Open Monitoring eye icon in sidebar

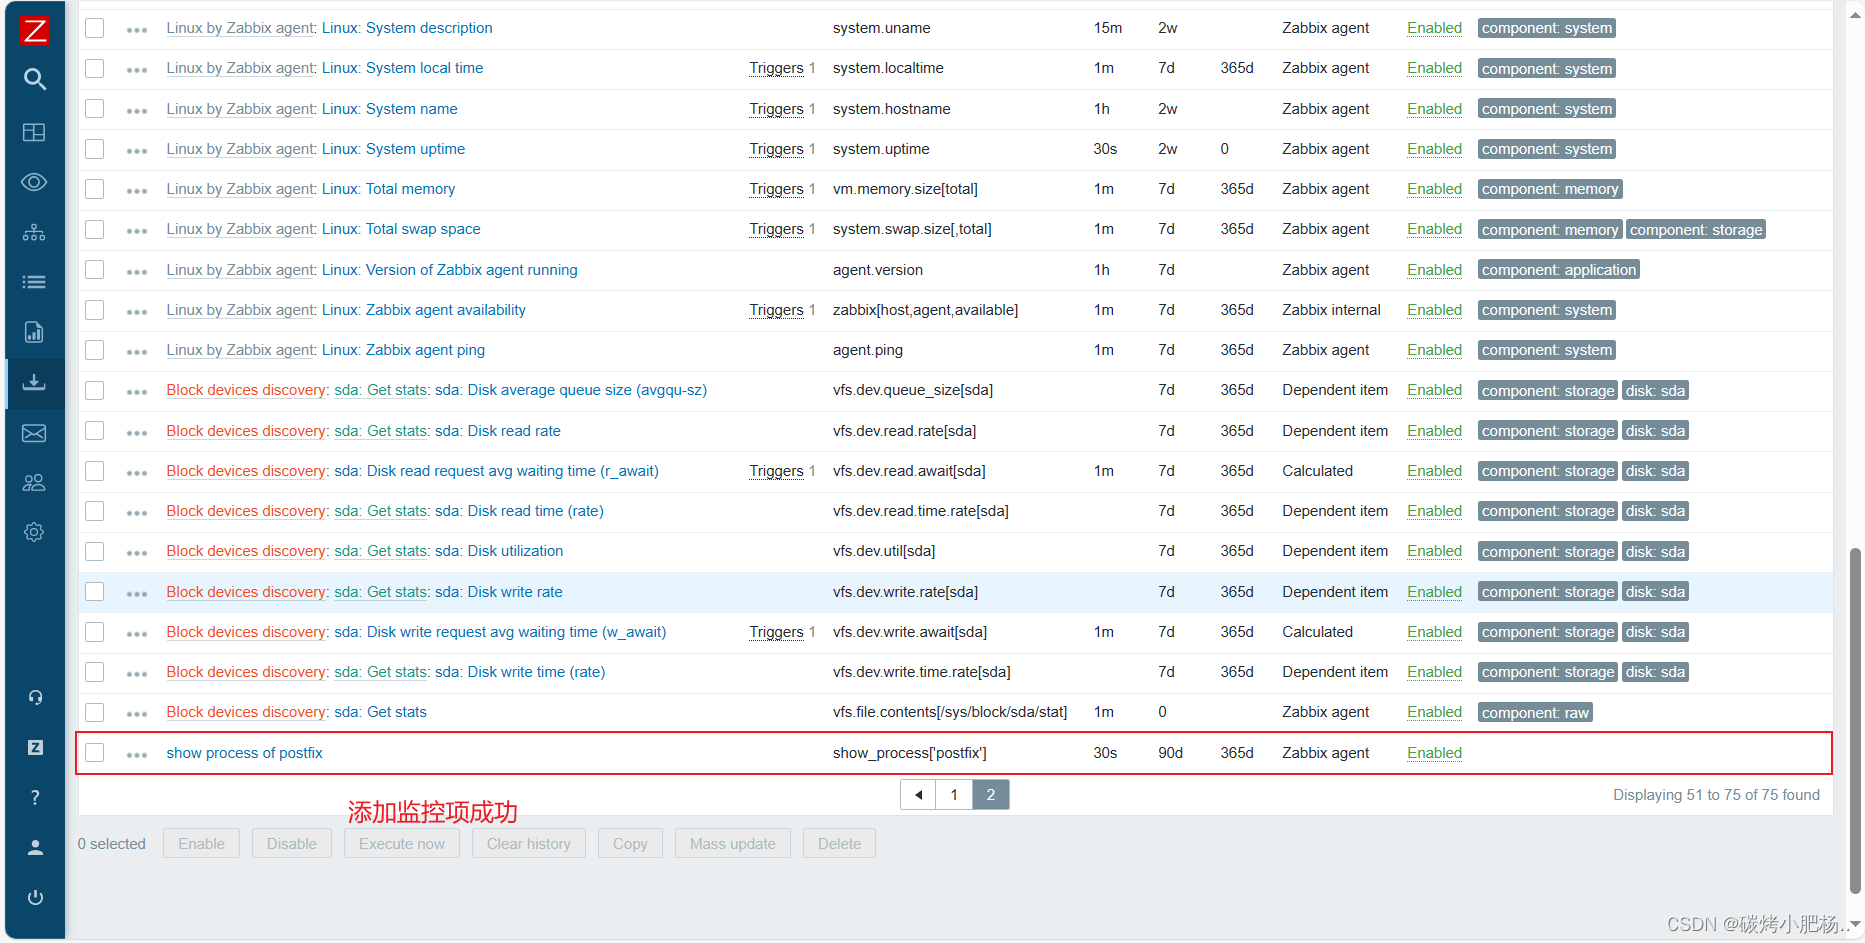(x=35, y=182)
